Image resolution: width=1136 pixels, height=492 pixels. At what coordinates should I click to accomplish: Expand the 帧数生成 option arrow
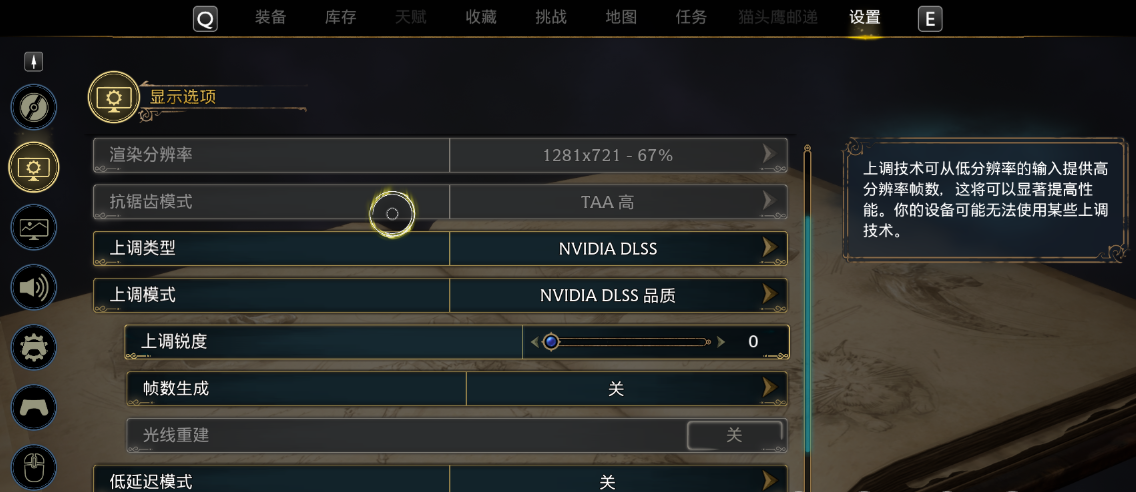769,388
